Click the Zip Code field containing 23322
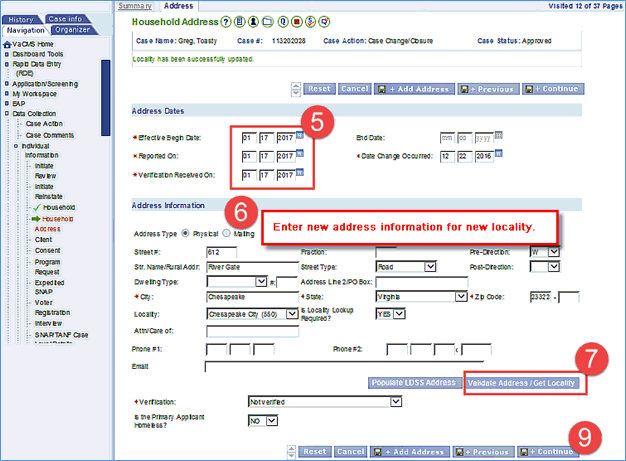This screenshot has height=461, width=626. point(541,297)
